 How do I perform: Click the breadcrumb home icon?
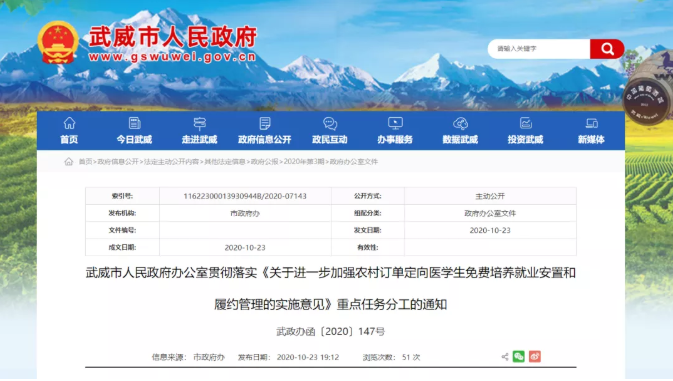69,162
